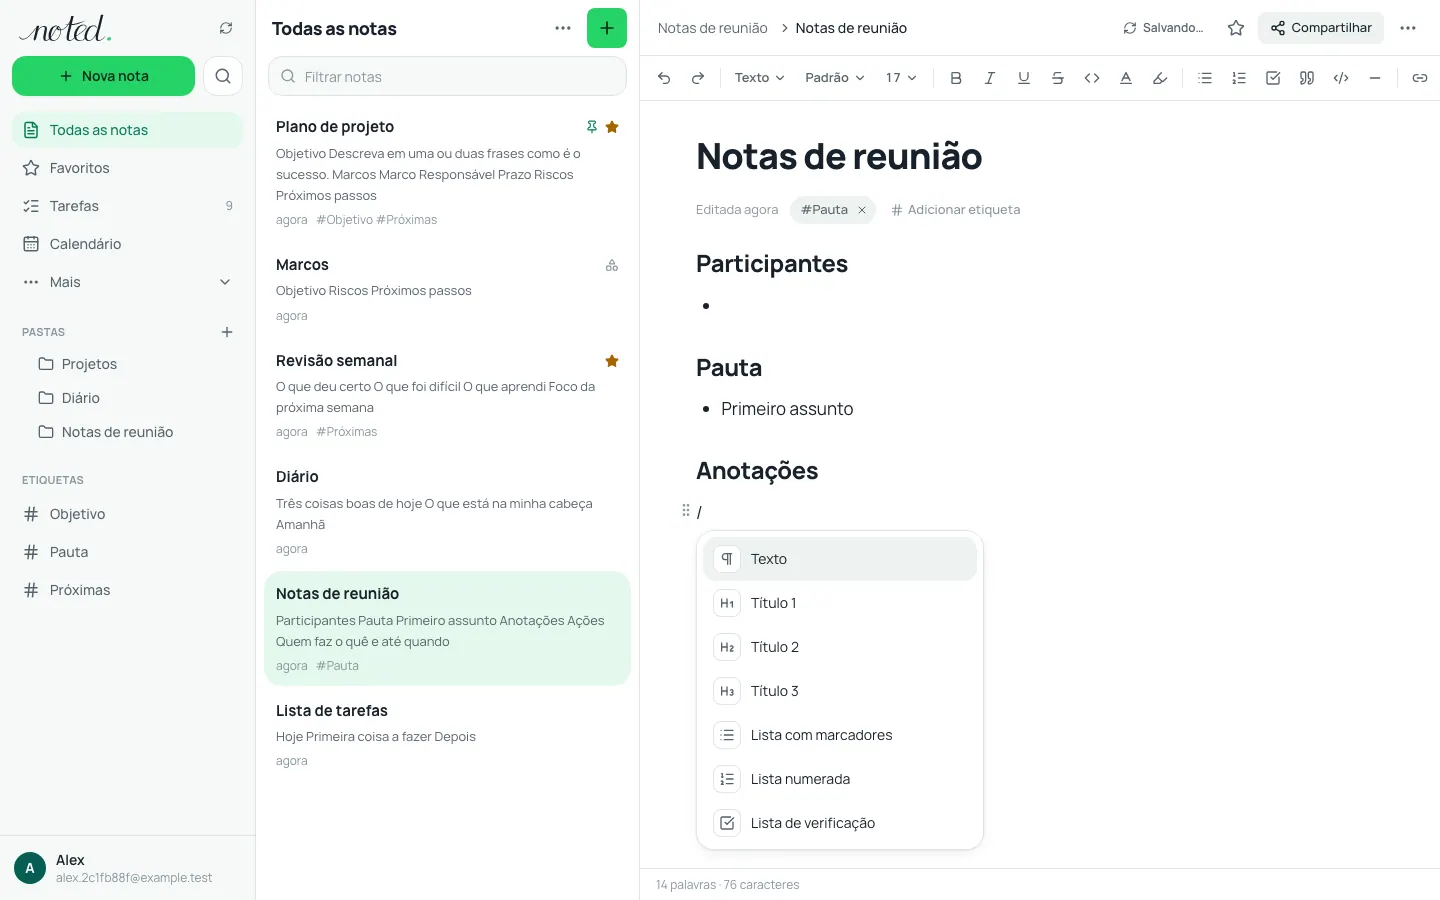Open the Padrão font dropdown

point(834,78)
